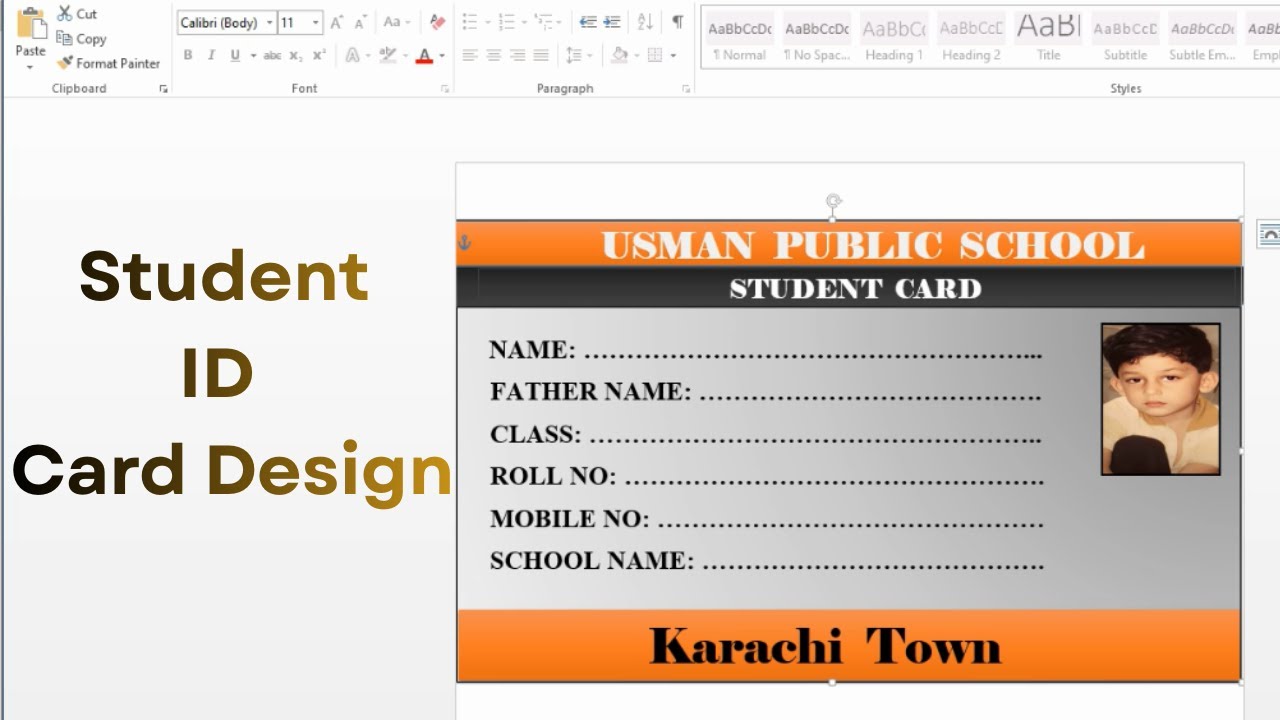
Task: Click the MOBILE NO: field line
Action: (767, 519)
